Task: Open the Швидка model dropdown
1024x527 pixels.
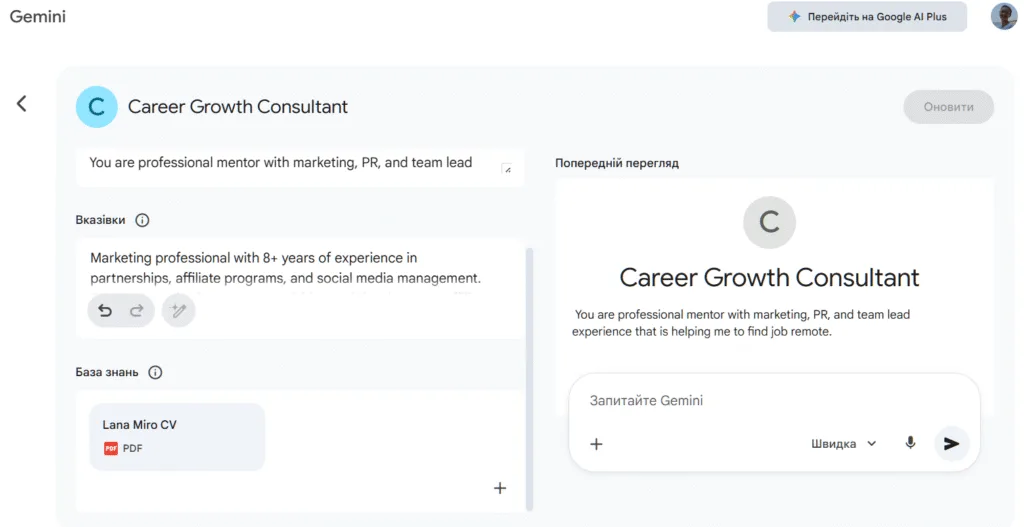Action: [x=843, y=444]
